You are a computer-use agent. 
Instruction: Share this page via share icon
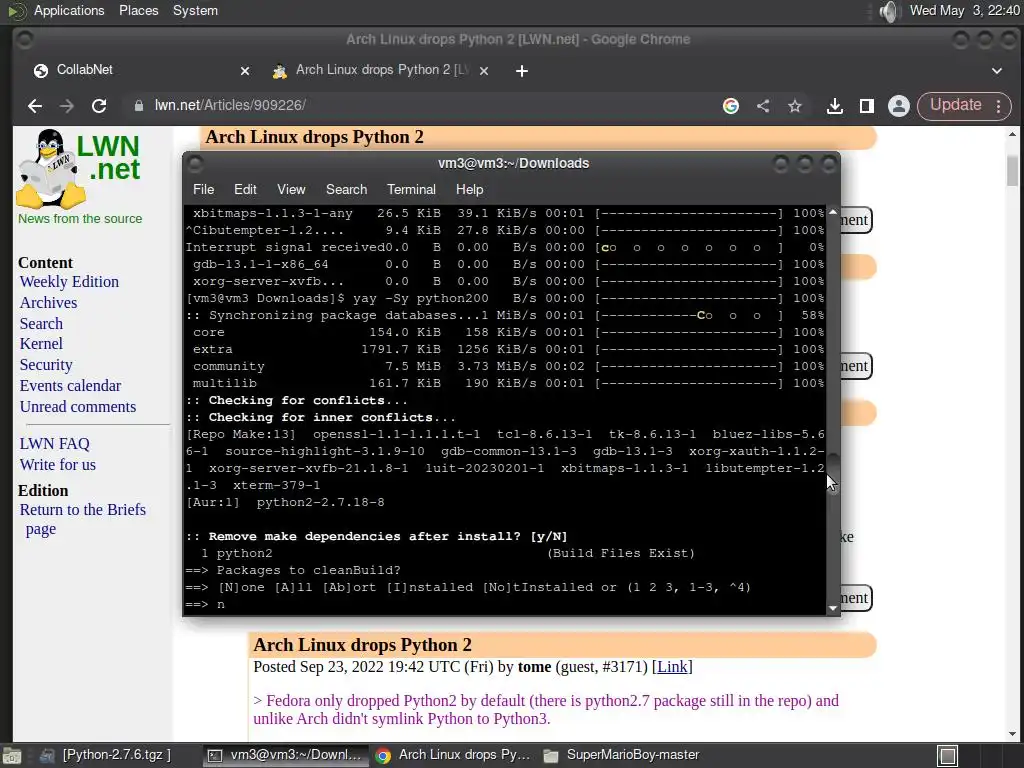click(x=763, y=106)
